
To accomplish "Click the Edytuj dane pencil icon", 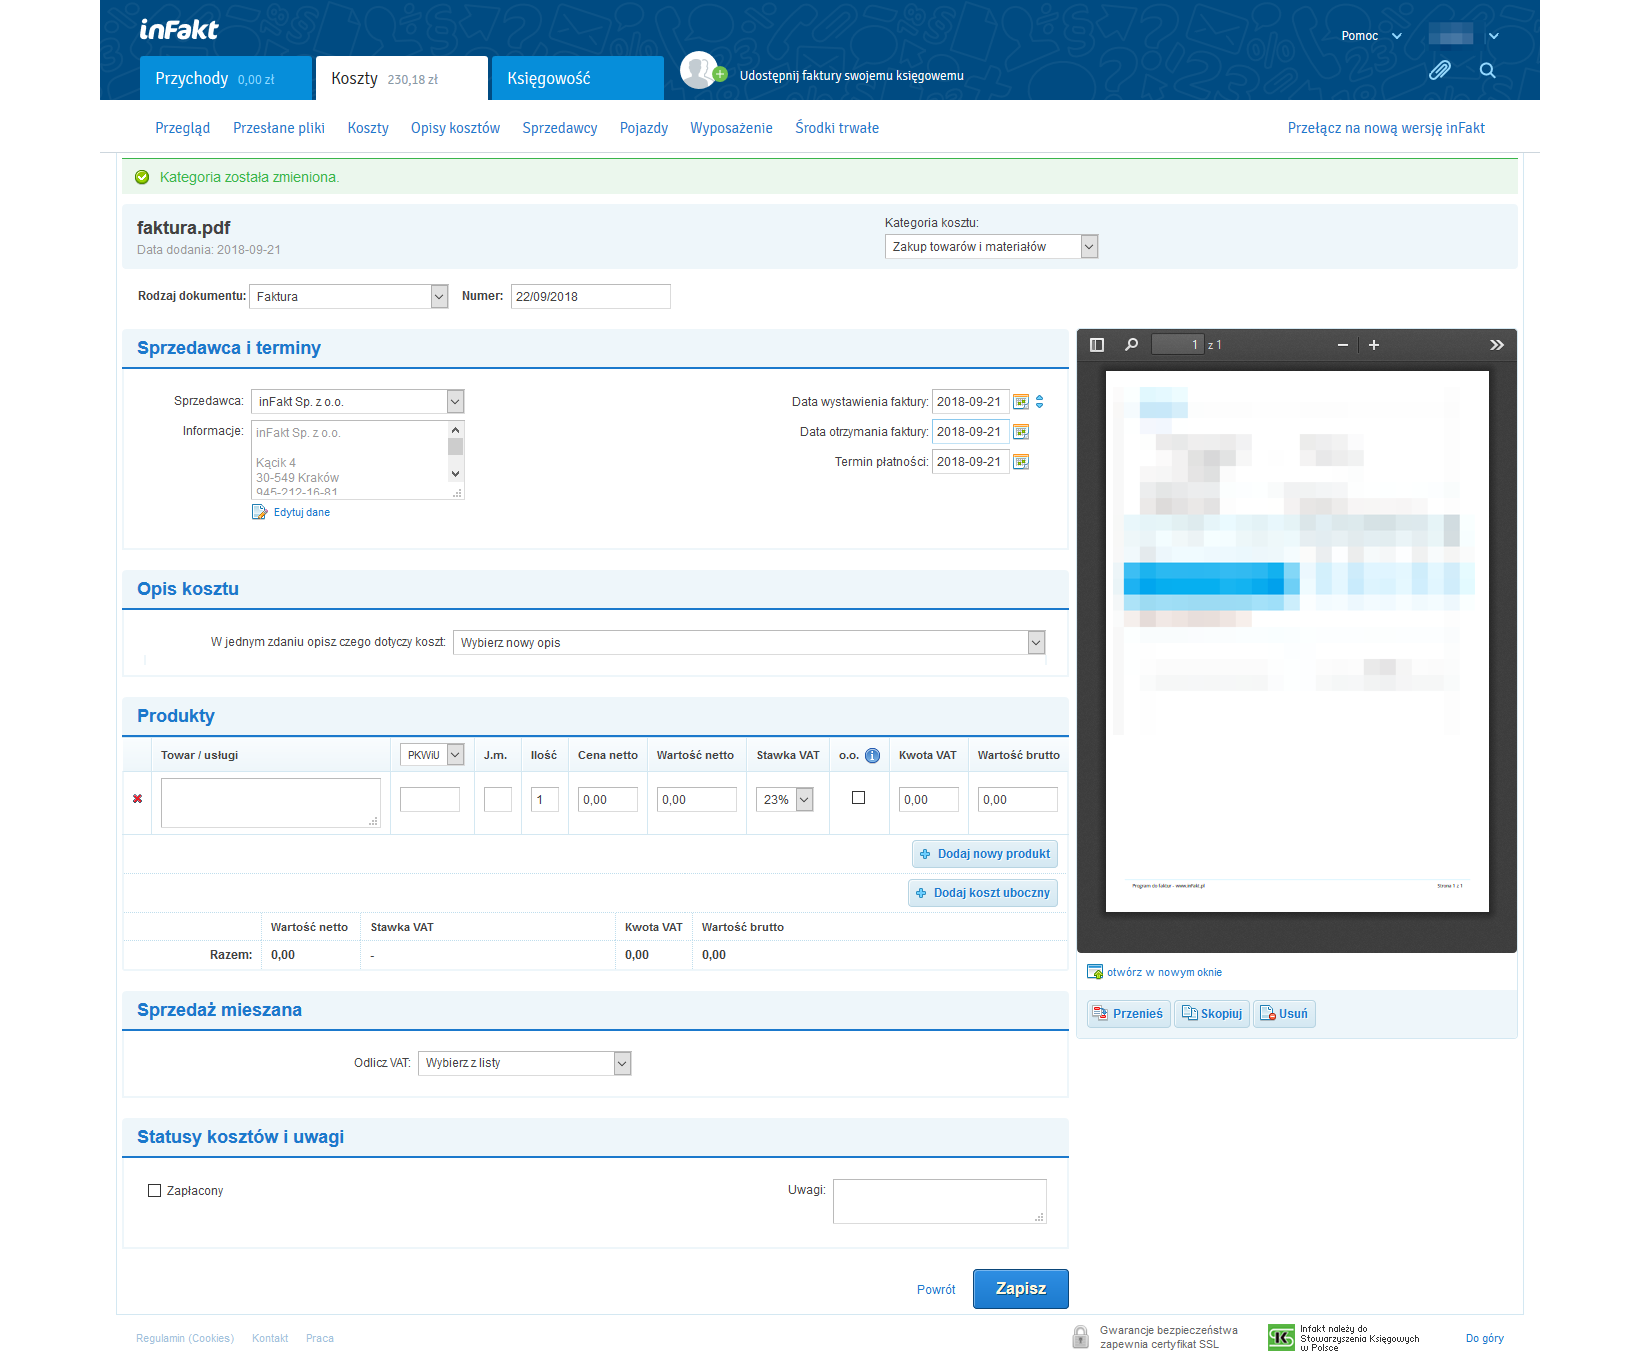I will (259, 512).
